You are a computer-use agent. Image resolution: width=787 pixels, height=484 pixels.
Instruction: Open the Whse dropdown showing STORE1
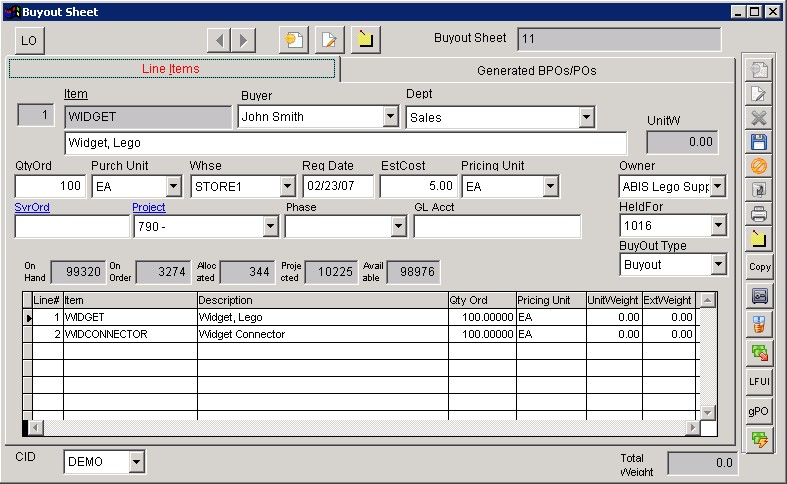click(x=288, y=186)
